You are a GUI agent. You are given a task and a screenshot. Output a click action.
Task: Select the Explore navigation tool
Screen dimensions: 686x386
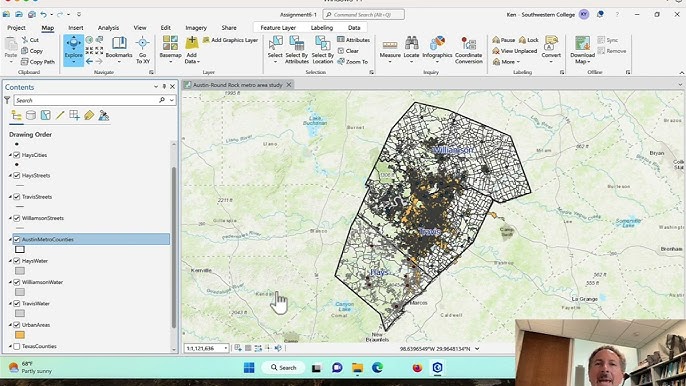pos(74,50)
